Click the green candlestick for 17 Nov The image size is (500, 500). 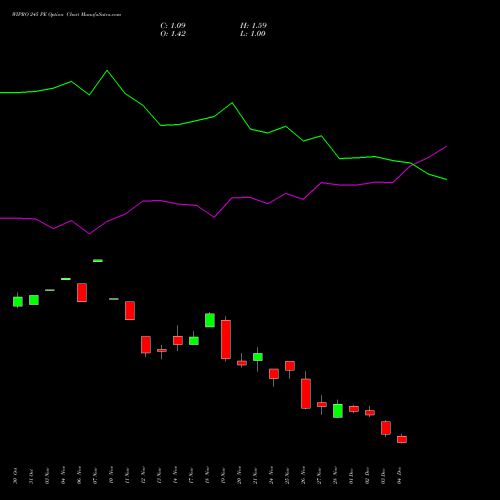click(x=194, y=341)
